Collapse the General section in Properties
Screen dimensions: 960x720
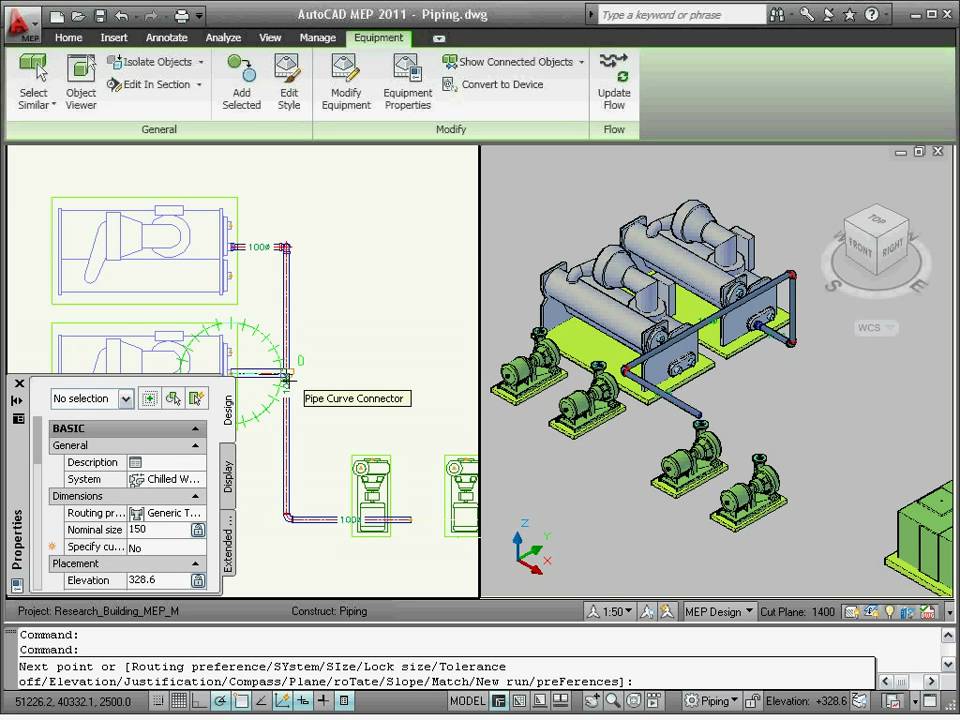pos(195,446)
